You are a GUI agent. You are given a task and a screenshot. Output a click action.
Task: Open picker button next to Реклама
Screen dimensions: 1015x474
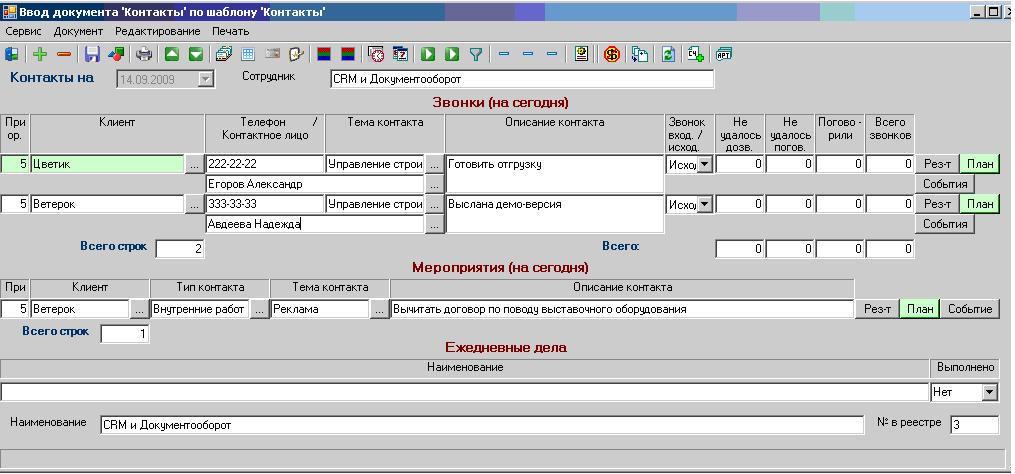(x=379, y=310)
